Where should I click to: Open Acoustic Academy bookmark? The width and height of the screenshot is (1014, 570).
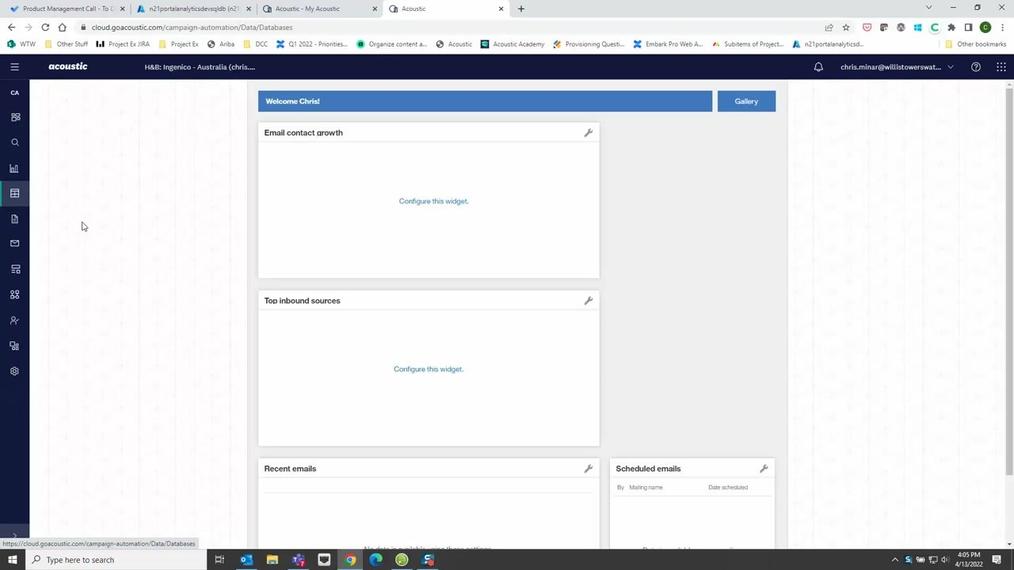(511, 44)
